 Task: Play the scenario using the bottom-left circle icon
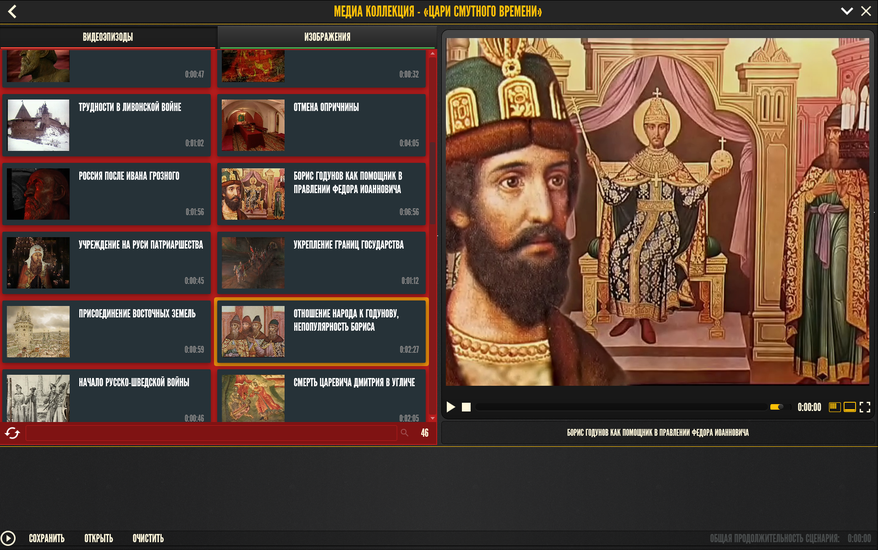point(9,538)
